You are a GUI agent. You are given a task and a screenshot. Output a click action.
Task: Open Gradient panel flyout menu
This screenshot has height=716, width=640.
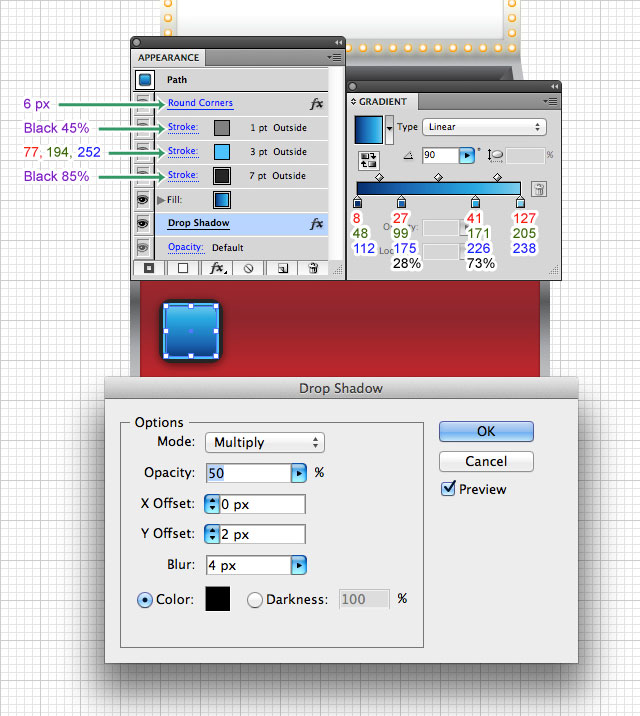click(x=551, y=101)
